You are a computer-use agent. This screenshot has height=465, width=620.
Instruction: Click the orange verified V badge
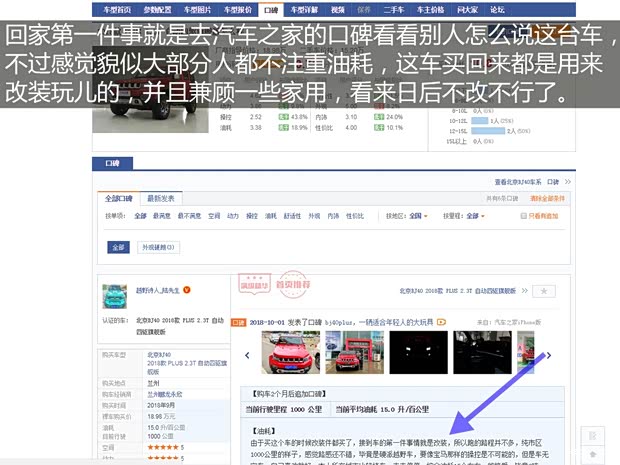pyautogui.click(x=187, y=290)
